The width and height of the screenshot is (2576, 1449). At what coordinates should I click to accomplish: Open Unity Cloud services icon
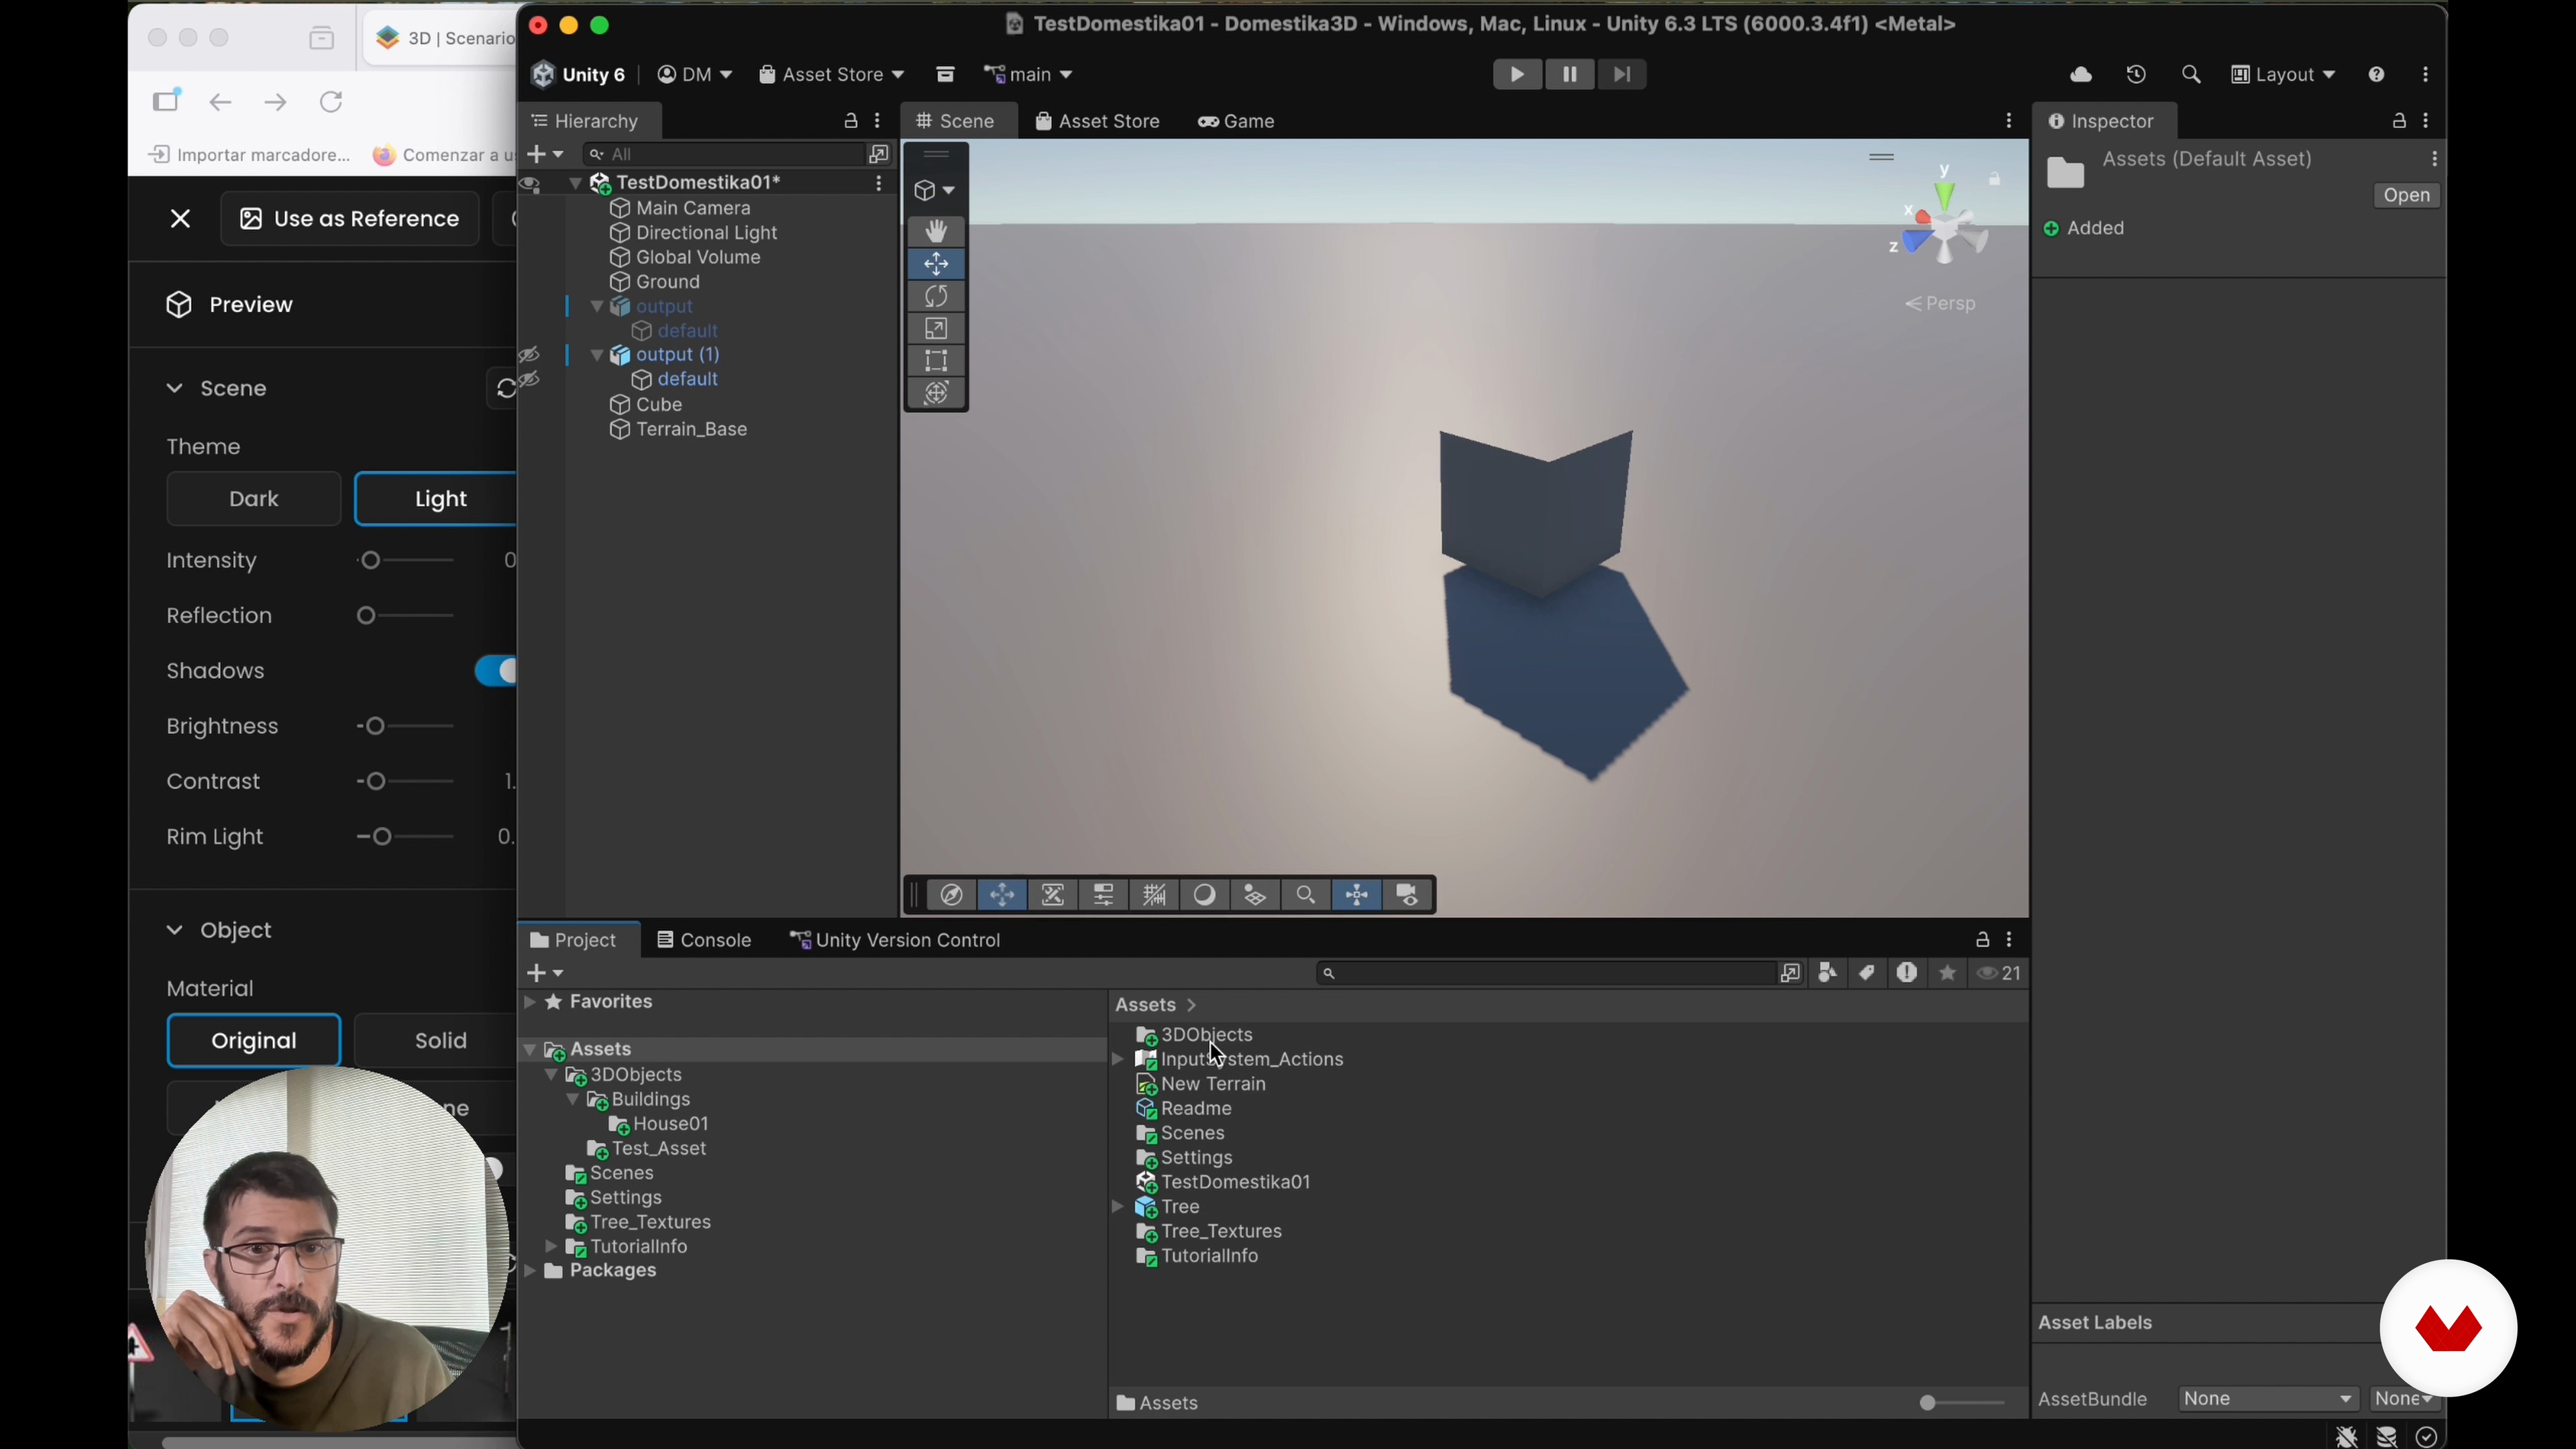coord(2081,75)
